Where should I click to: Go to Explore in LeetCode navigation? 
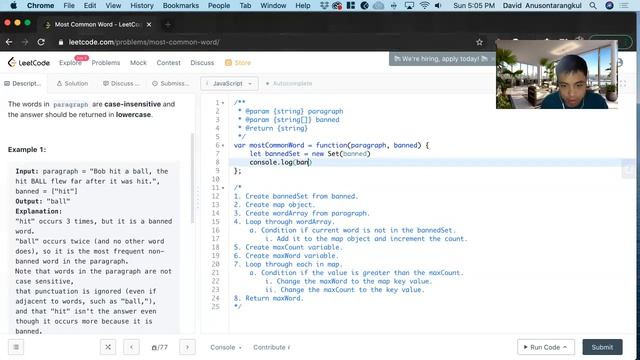coord(70,62)
